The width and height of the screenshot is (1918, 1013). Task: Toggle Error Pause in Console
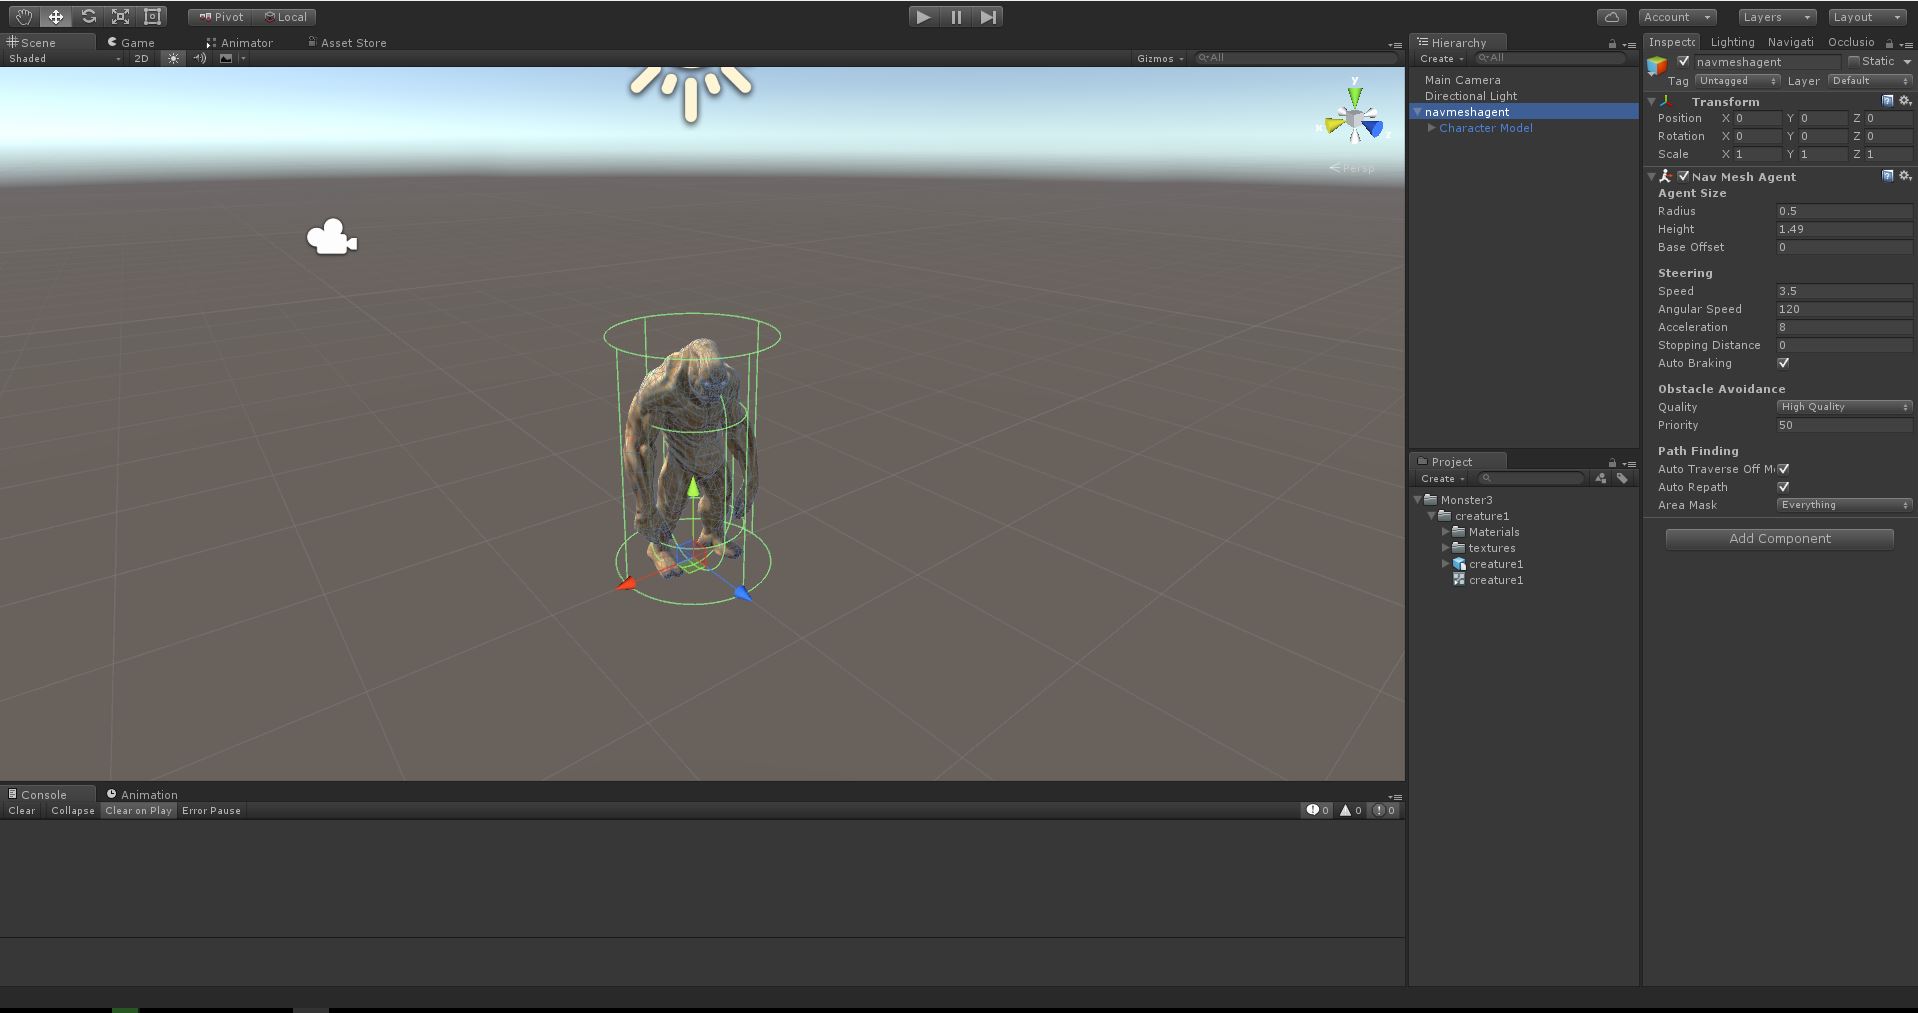[x=211, y=810]
